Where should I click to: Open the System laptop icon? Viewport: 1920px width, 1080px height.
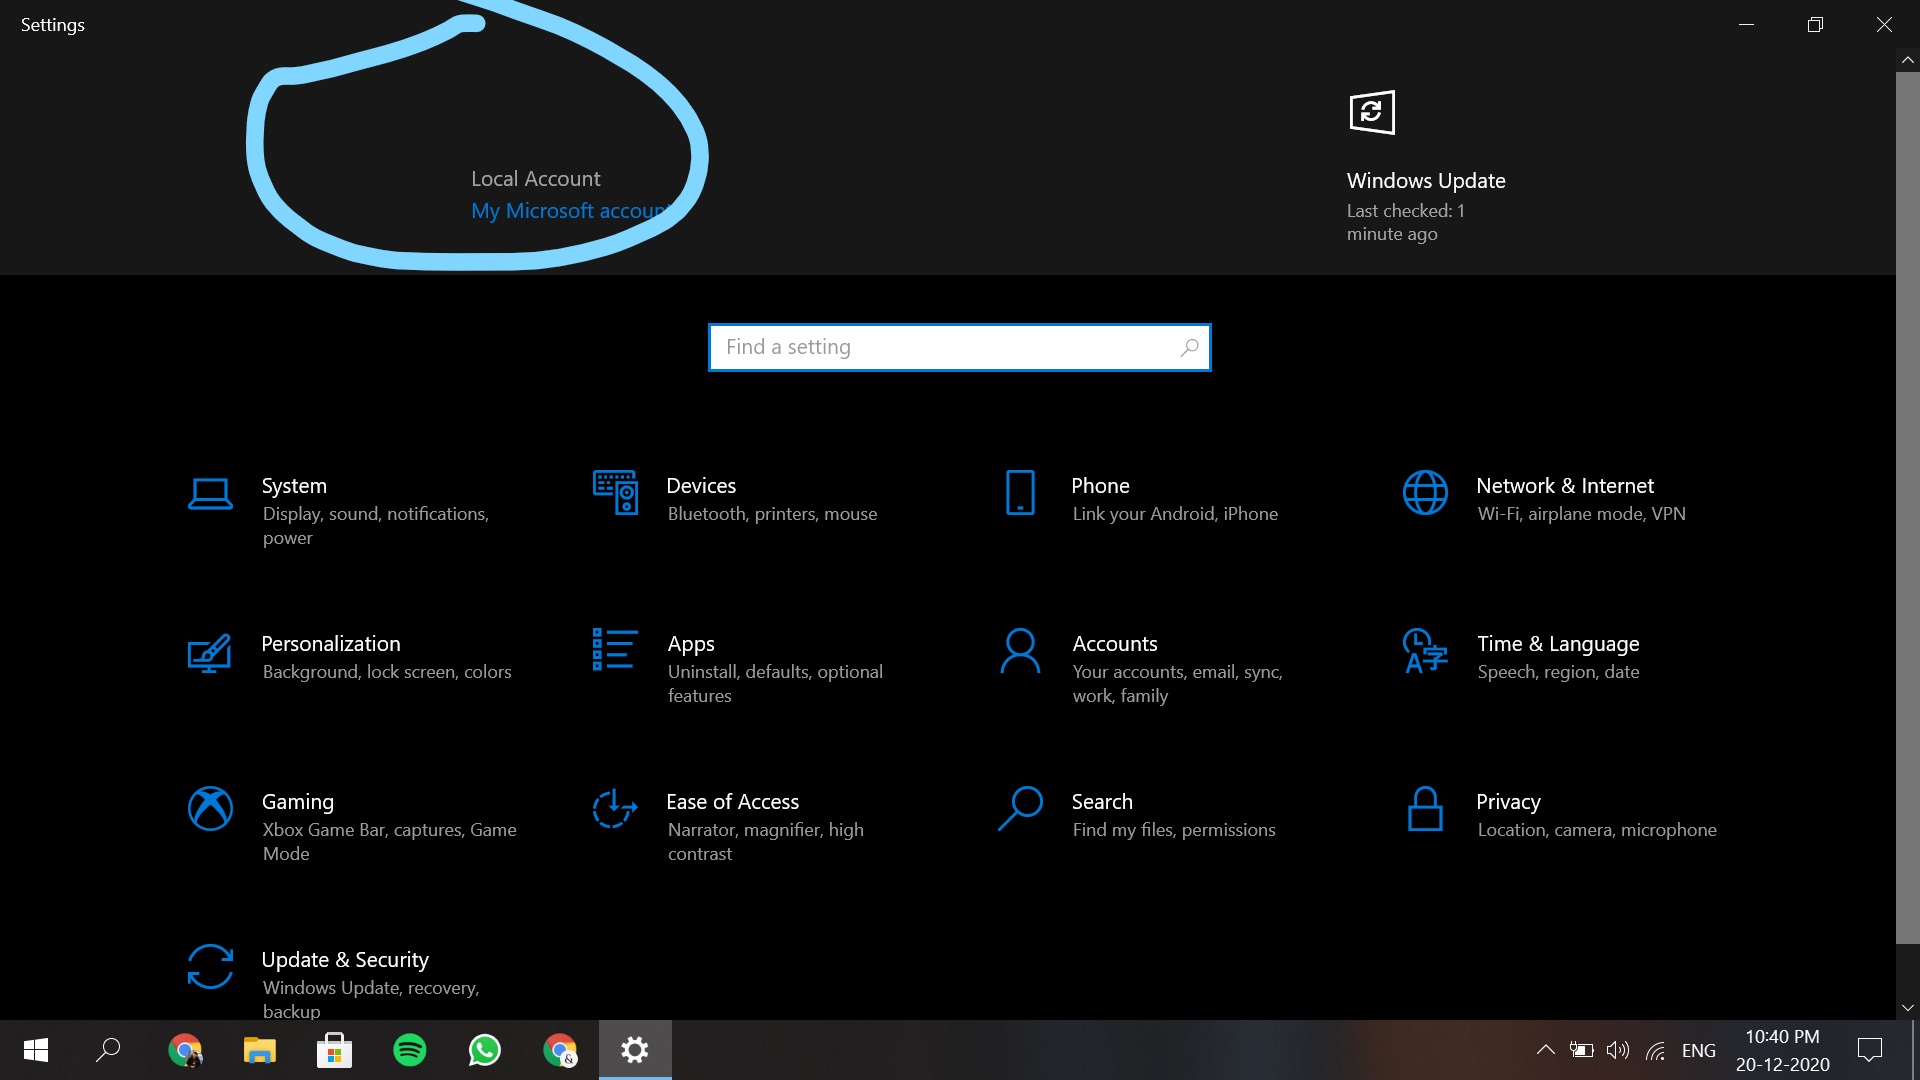[x=210, y=494]
